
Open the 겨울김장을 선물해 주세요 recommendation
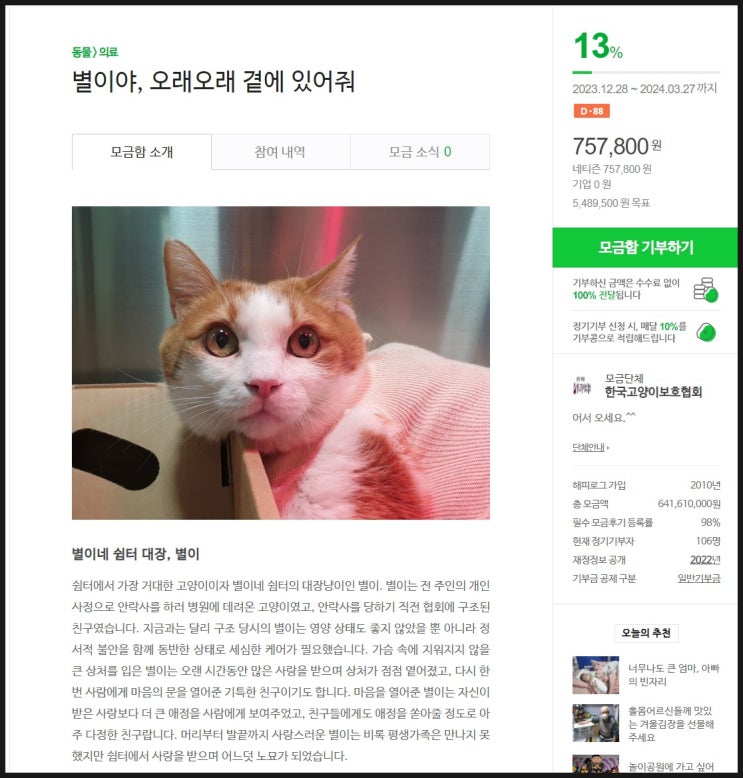pos(671,724)
